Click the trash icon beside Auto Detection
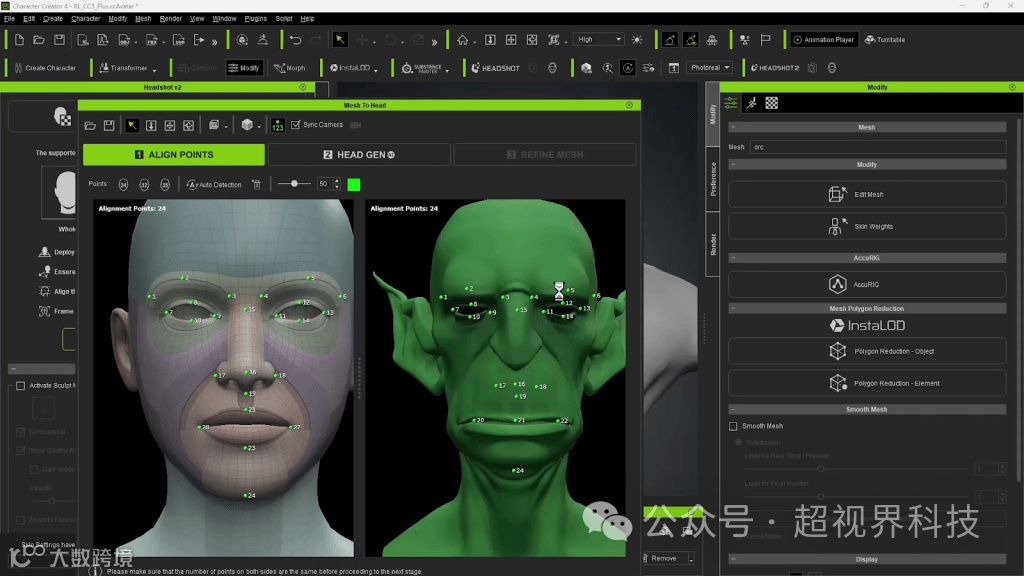The height and width of the screenshot is (576, 1024). (256, 185)
